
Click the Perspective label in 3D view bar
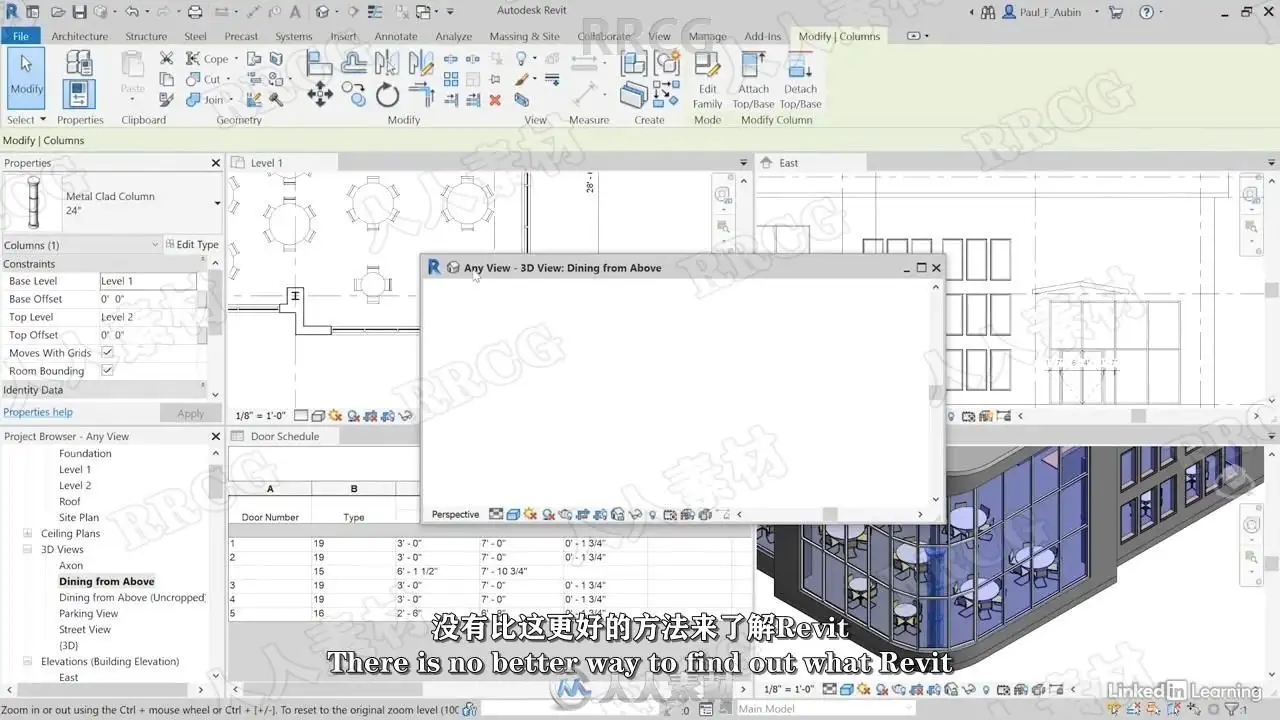tap(455, 515)
